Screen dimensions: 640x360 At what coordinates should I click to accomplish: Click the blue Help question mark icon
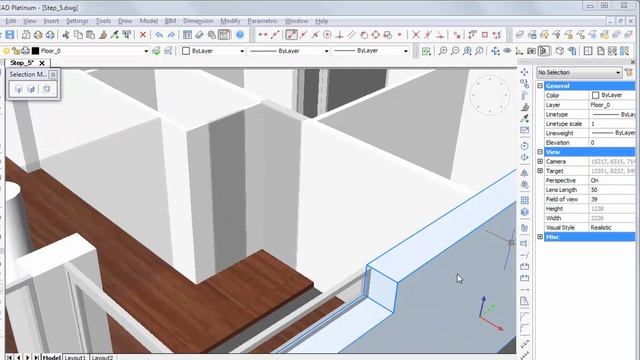[240, 35]
